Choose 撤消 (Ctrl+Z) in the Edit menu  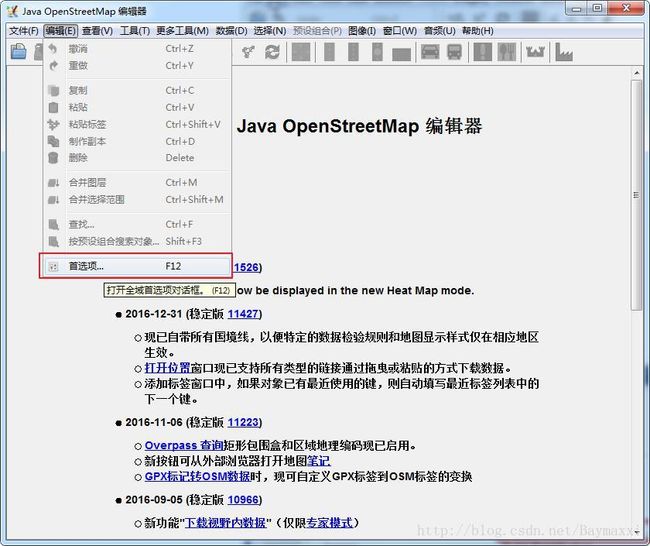pyautogui.click(x=137, y=49)
